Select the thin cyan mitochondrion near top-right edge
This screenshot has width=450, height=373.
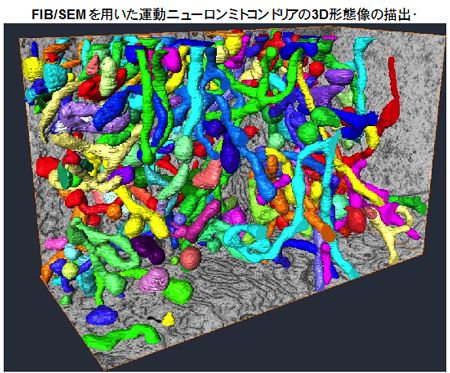pos(361,73)
